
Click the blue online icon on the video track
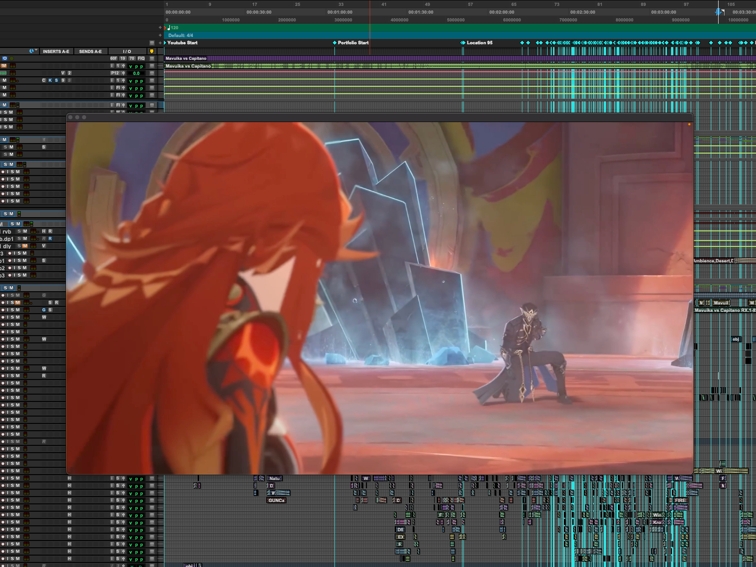tap(4, 58)
